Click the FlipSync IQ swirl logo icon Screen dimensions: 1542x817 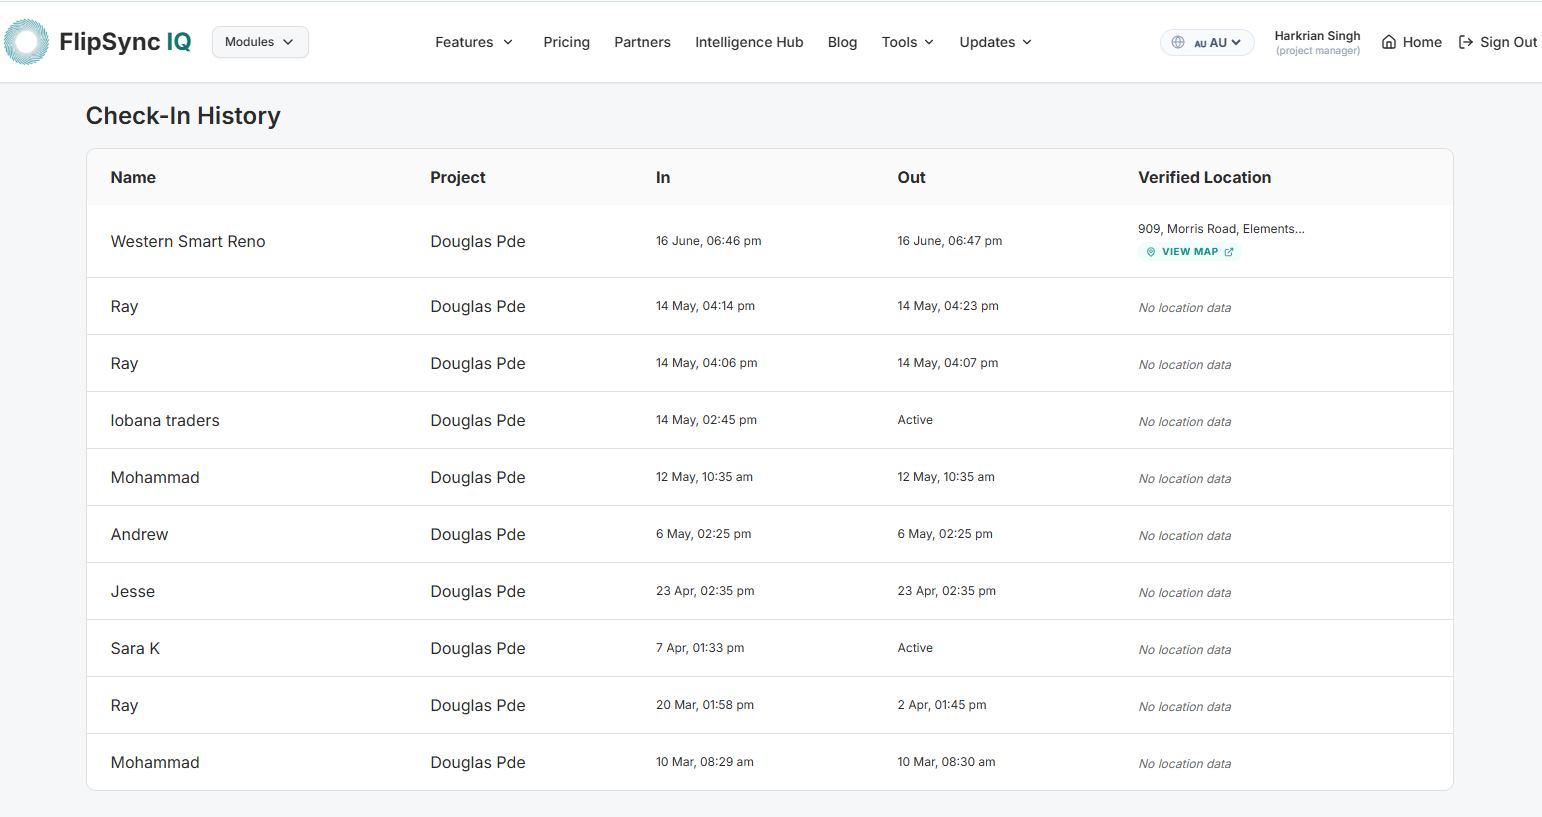tap(26, 42)
